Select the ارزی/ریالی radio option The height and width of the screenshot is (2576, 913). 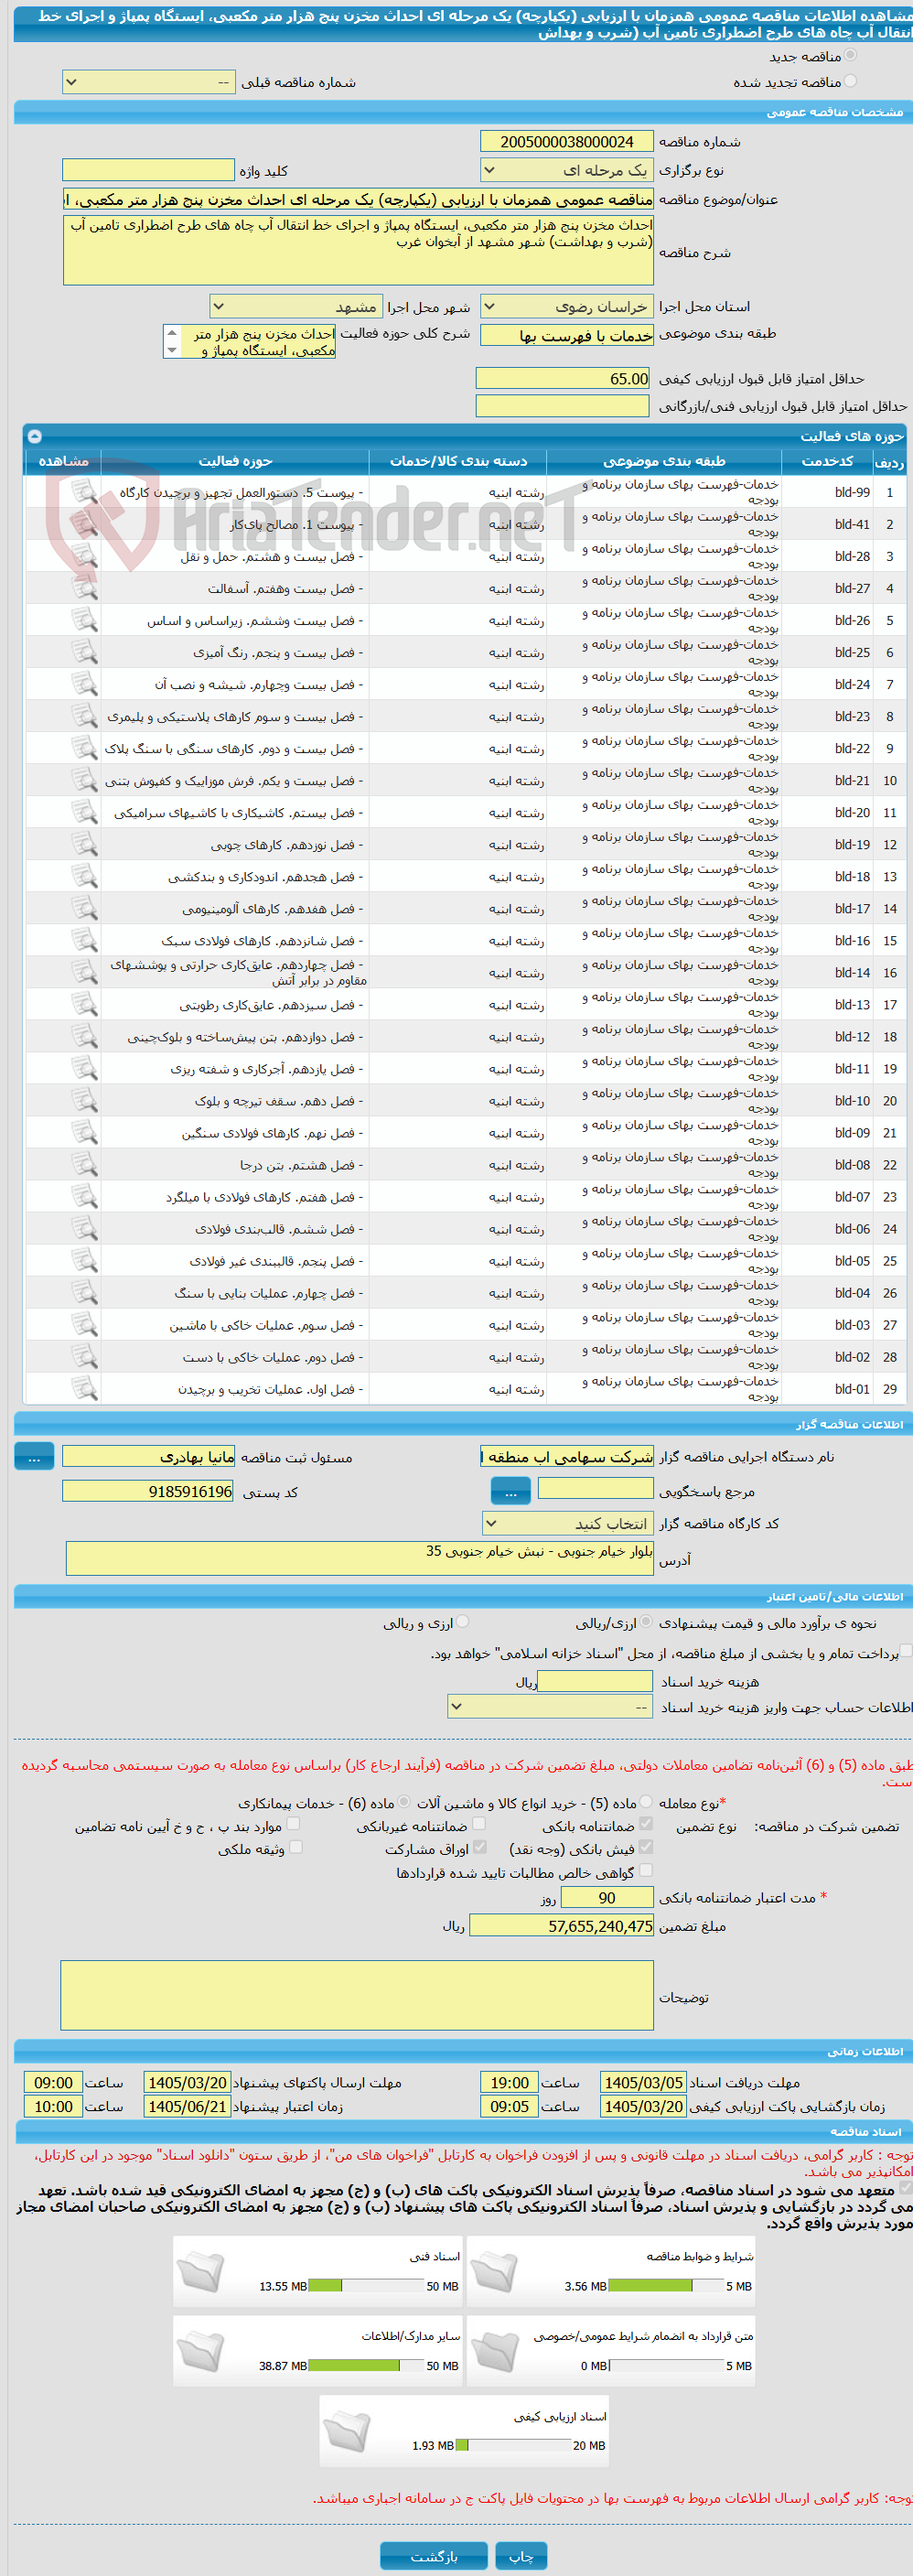click(x=647, y=1622)
